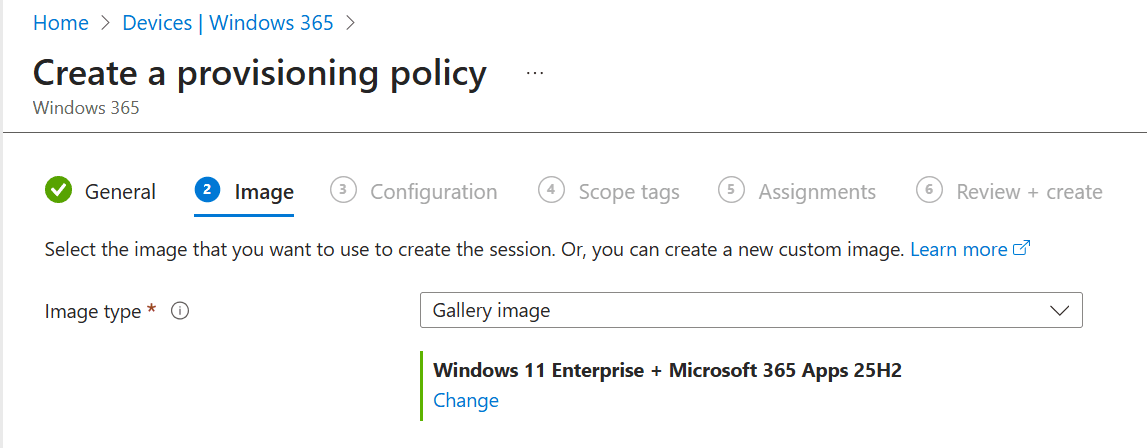1147x448 pixels.
Task: Click the step 3 circle icon
Action: point(343,190)
